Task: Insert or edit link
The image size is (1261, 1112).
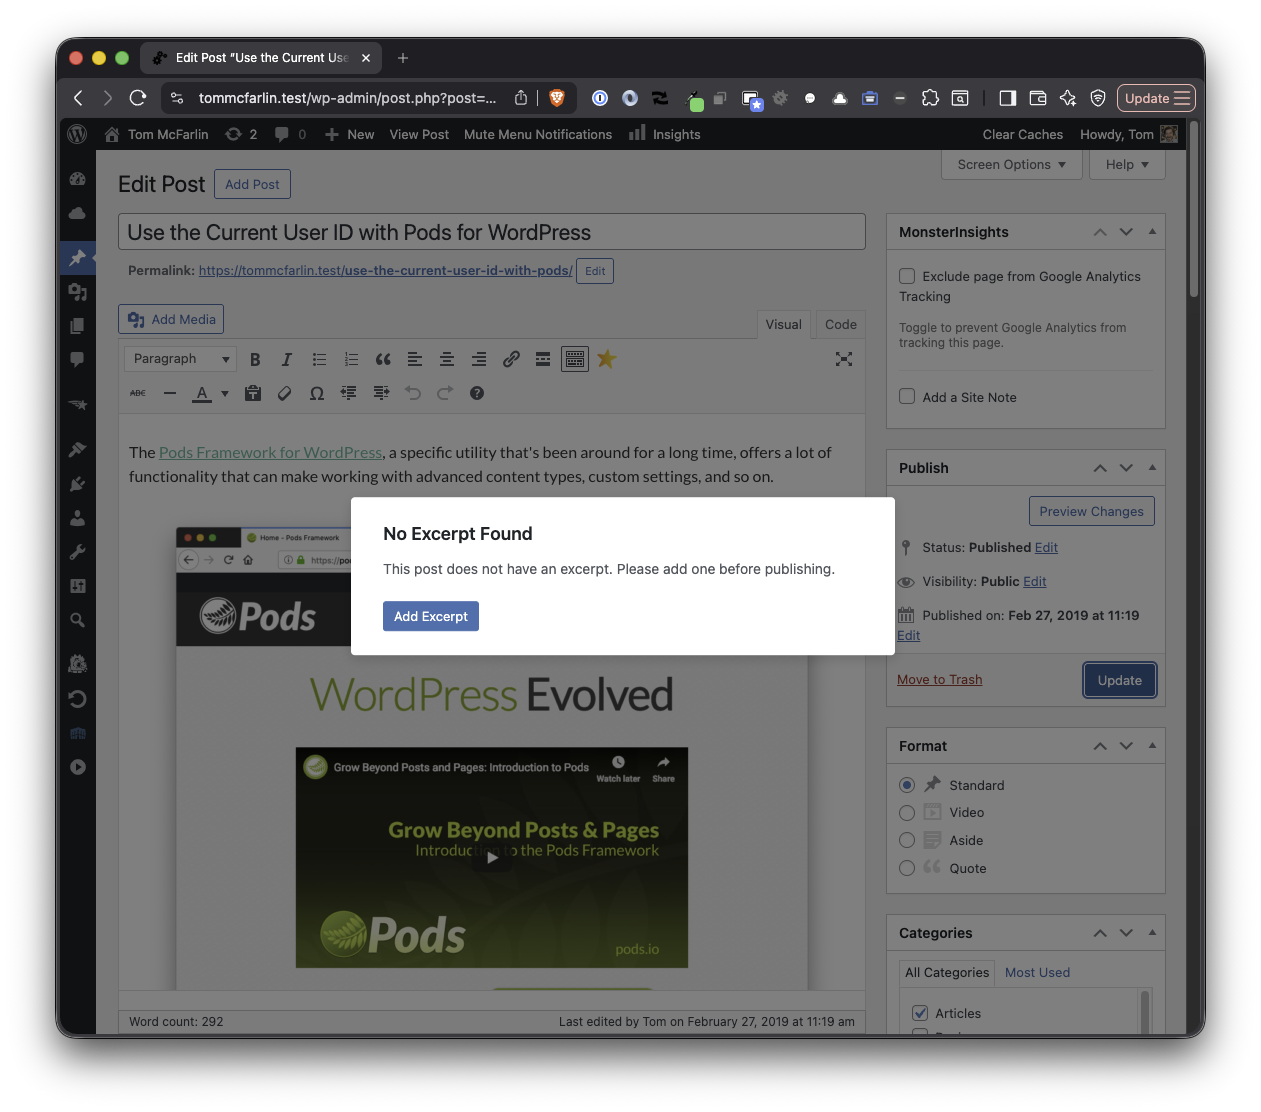Action: [511, 359]
